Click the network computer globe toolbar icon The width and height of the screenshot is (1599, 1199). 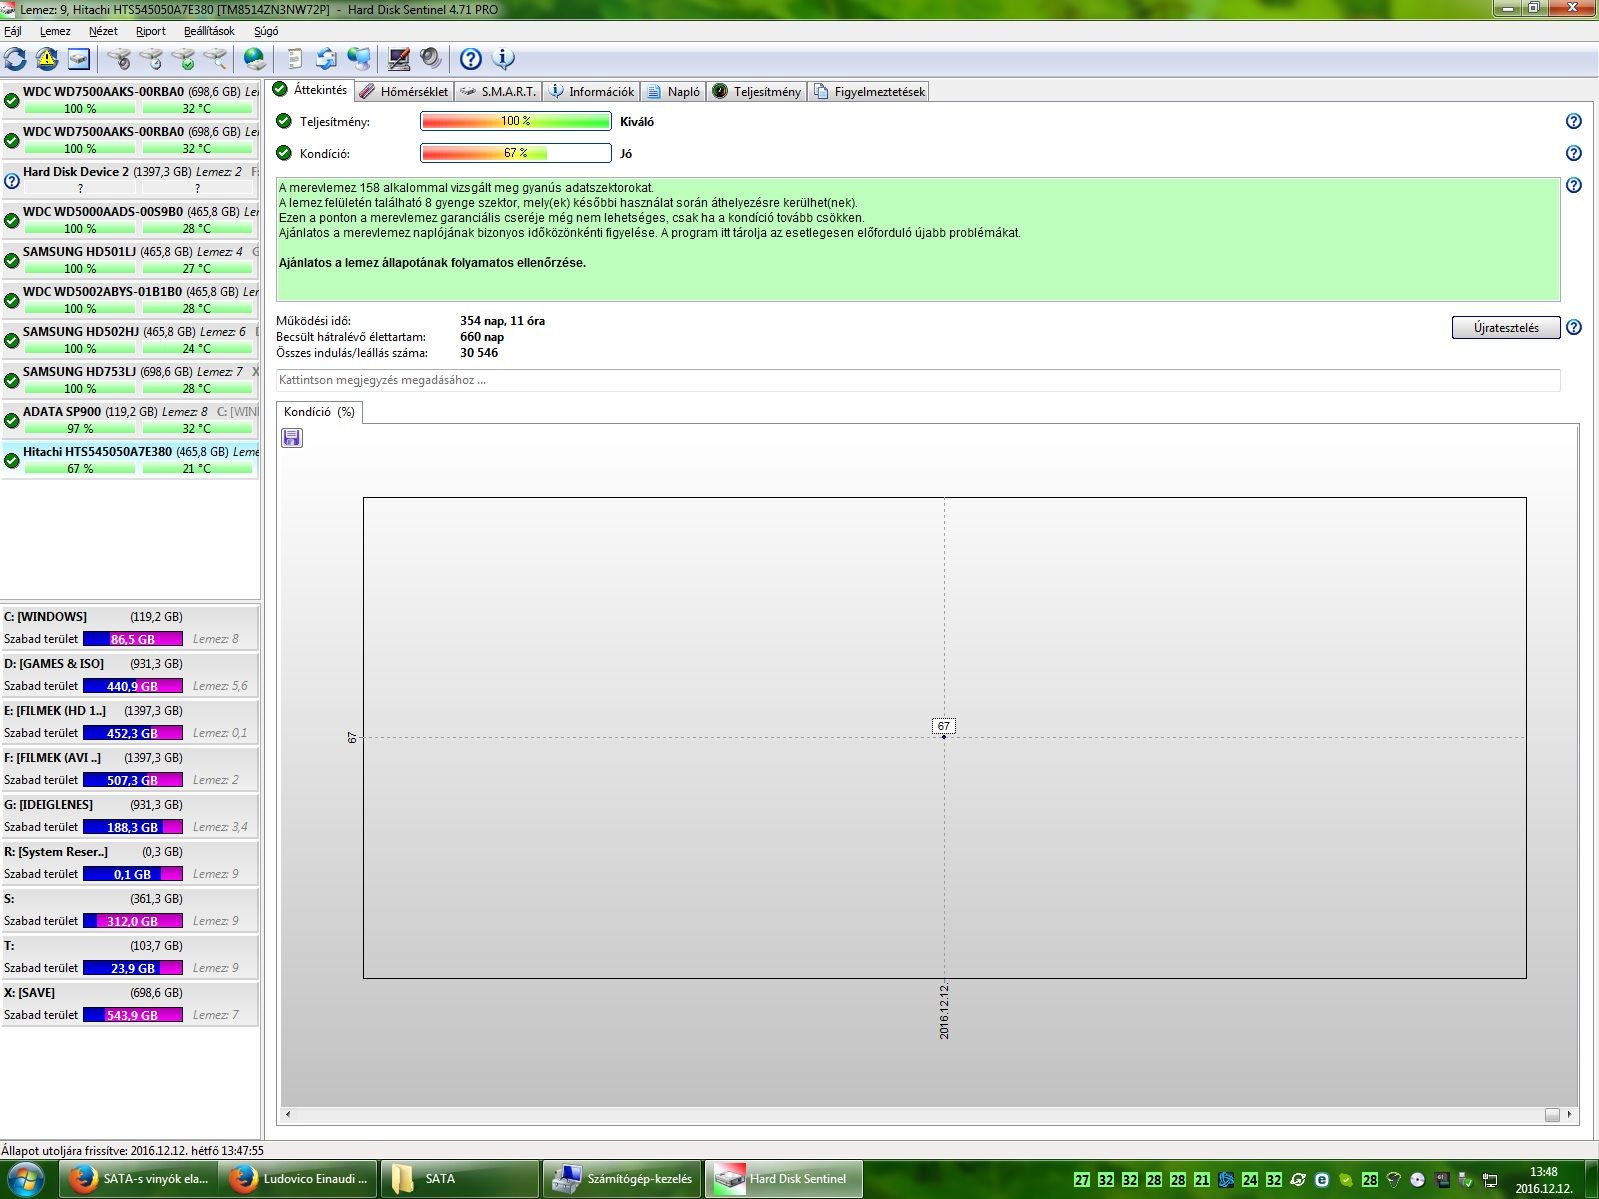pyautogui.click(x=358, y=59)
